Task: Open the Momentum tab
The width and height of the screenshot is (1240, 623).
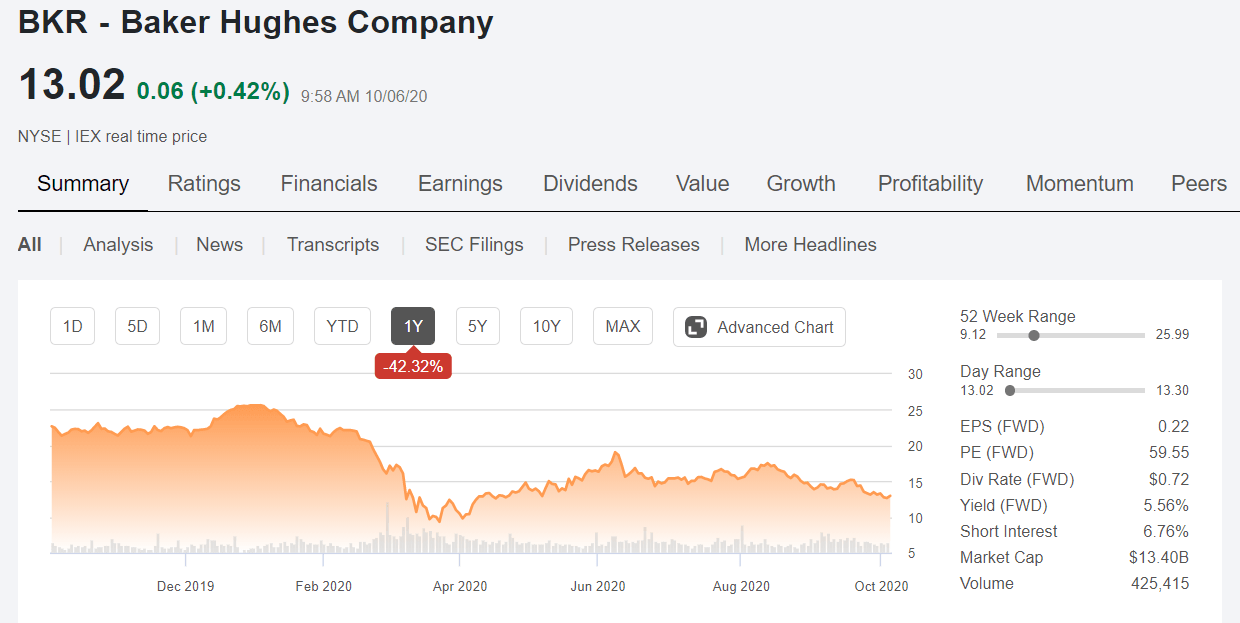Action: pyautogui.click(x=1080, y=184)
